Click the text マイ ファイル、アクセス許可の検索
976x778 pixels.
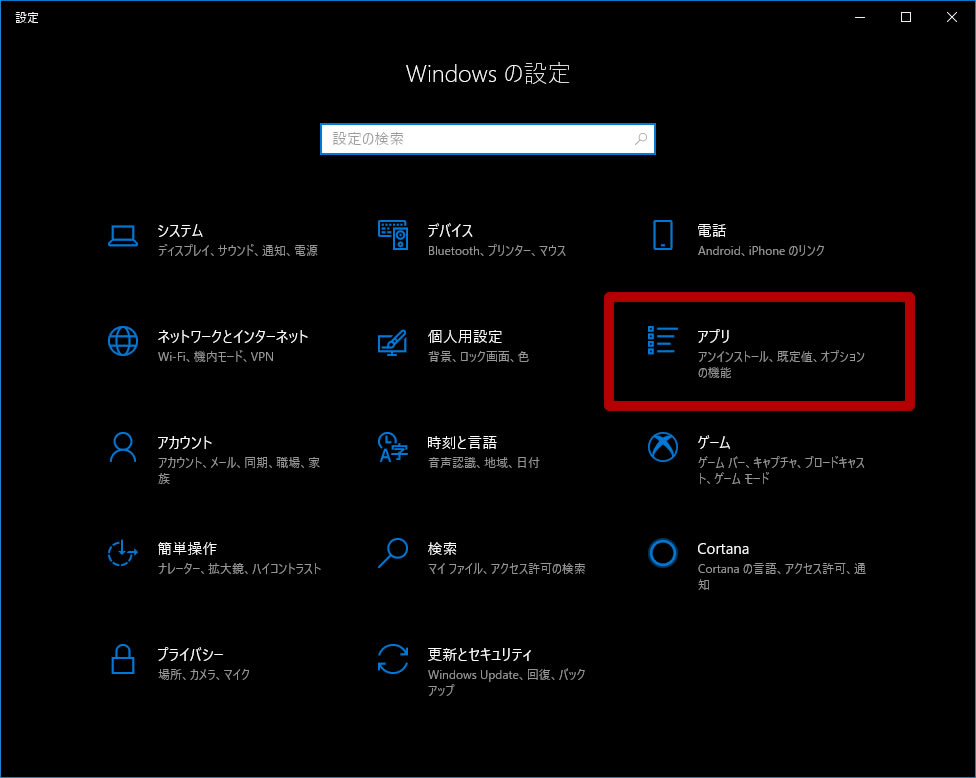pyautogui.click(x=506, y=568)
